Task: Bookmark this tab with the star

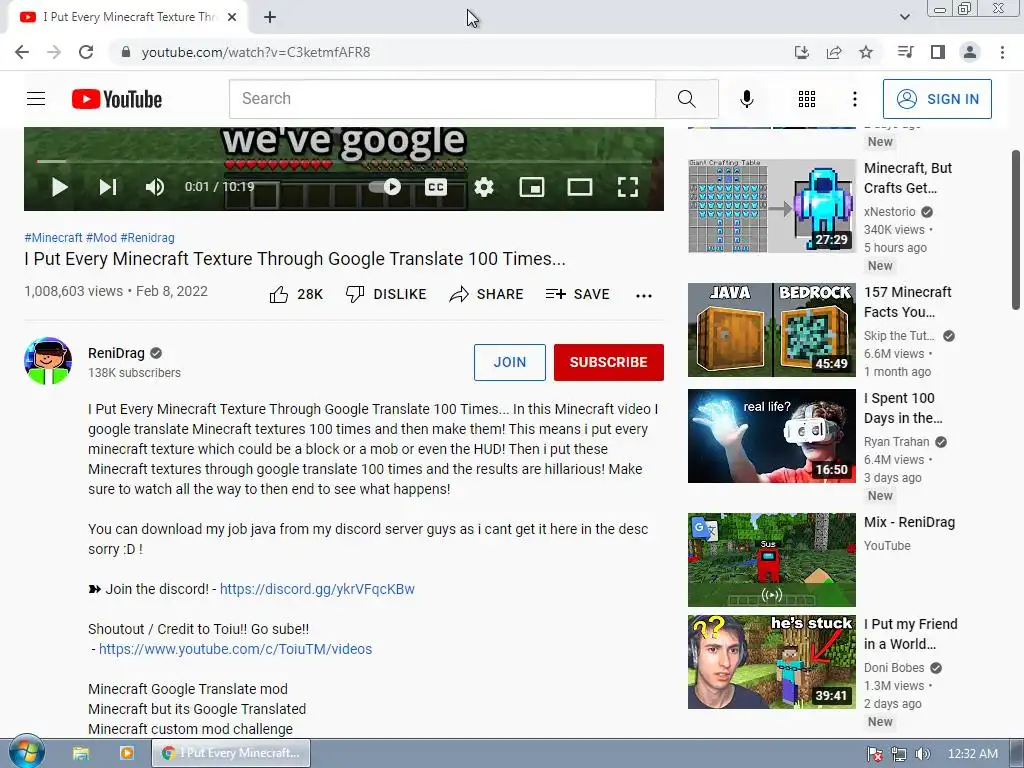Action: point(866,52)
